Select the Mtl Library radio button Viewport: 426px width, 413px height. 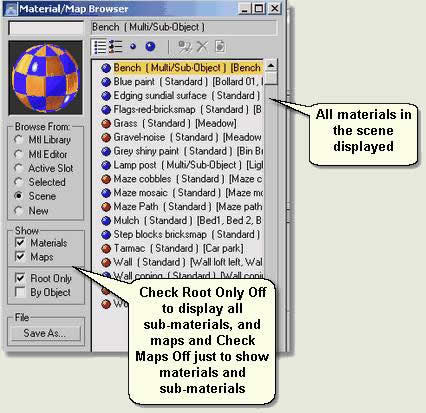19,140
